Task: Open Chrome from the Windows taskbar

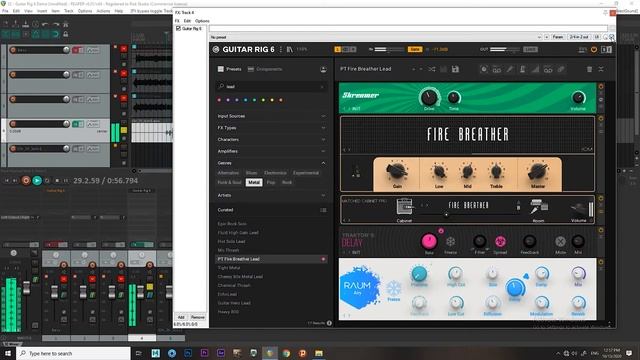Action: tap(286, 353)
